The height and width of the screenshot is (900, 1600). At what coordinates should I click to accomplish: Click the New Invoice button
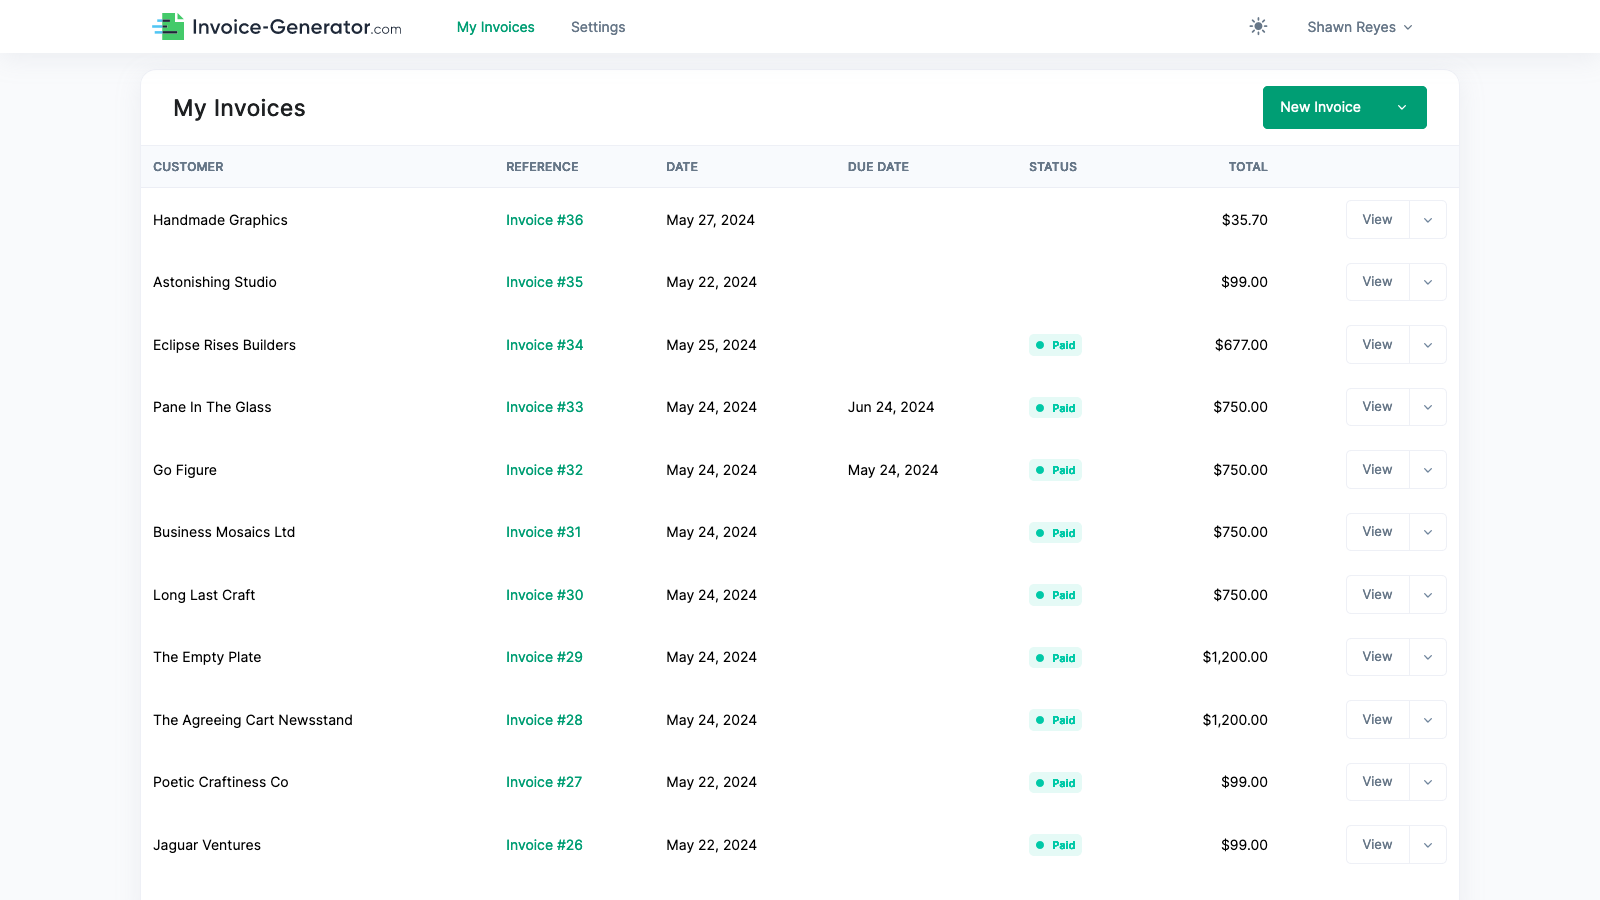[x=1320, y=107]
